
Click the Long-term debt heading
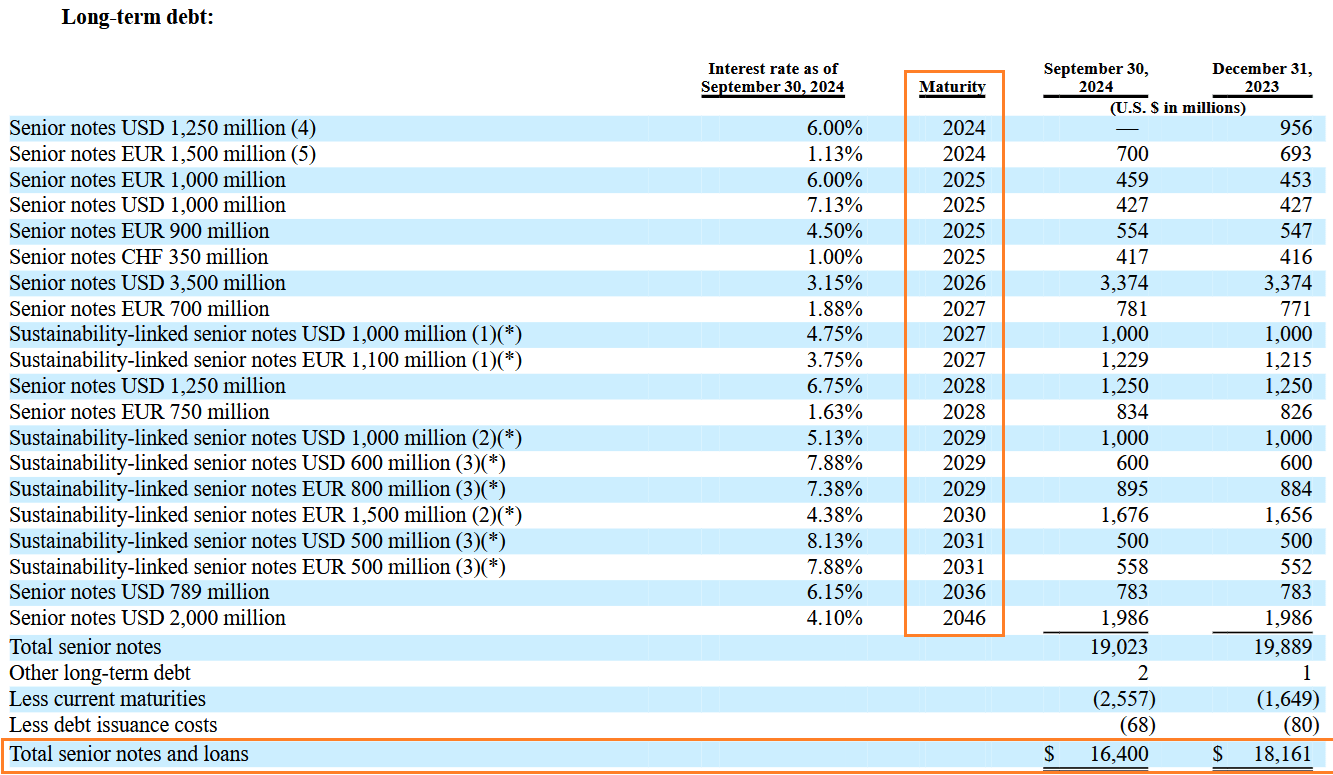coord(138,17)
